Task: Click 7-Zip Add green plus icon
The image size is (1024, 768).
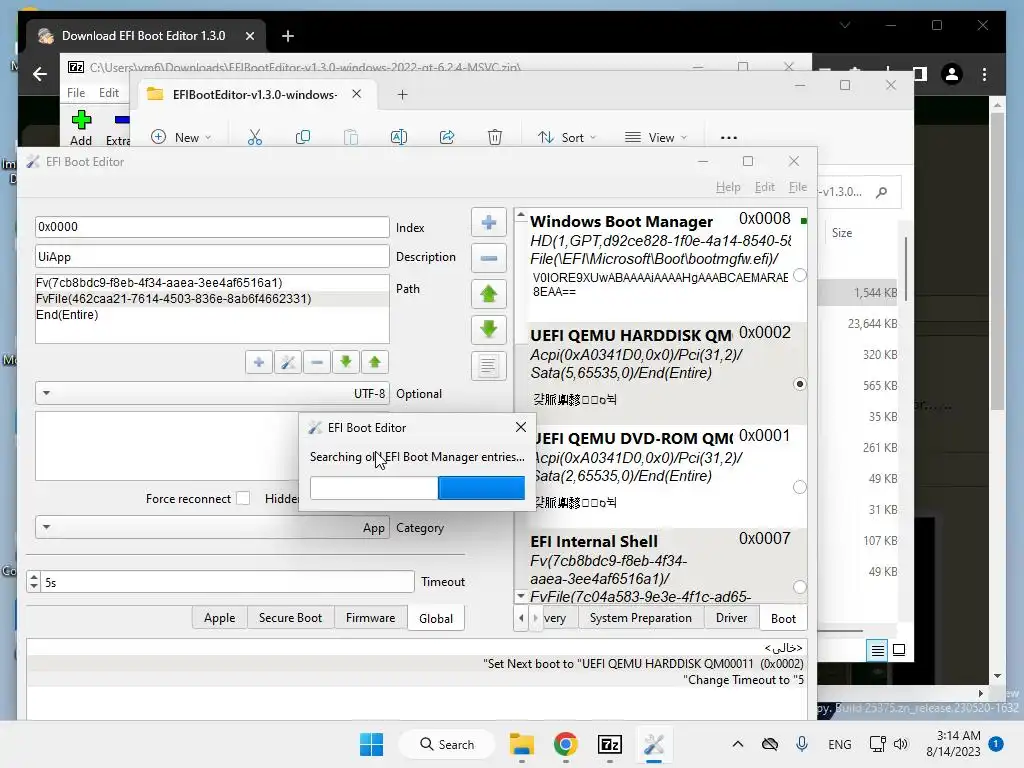Action: tap(81, 120)
